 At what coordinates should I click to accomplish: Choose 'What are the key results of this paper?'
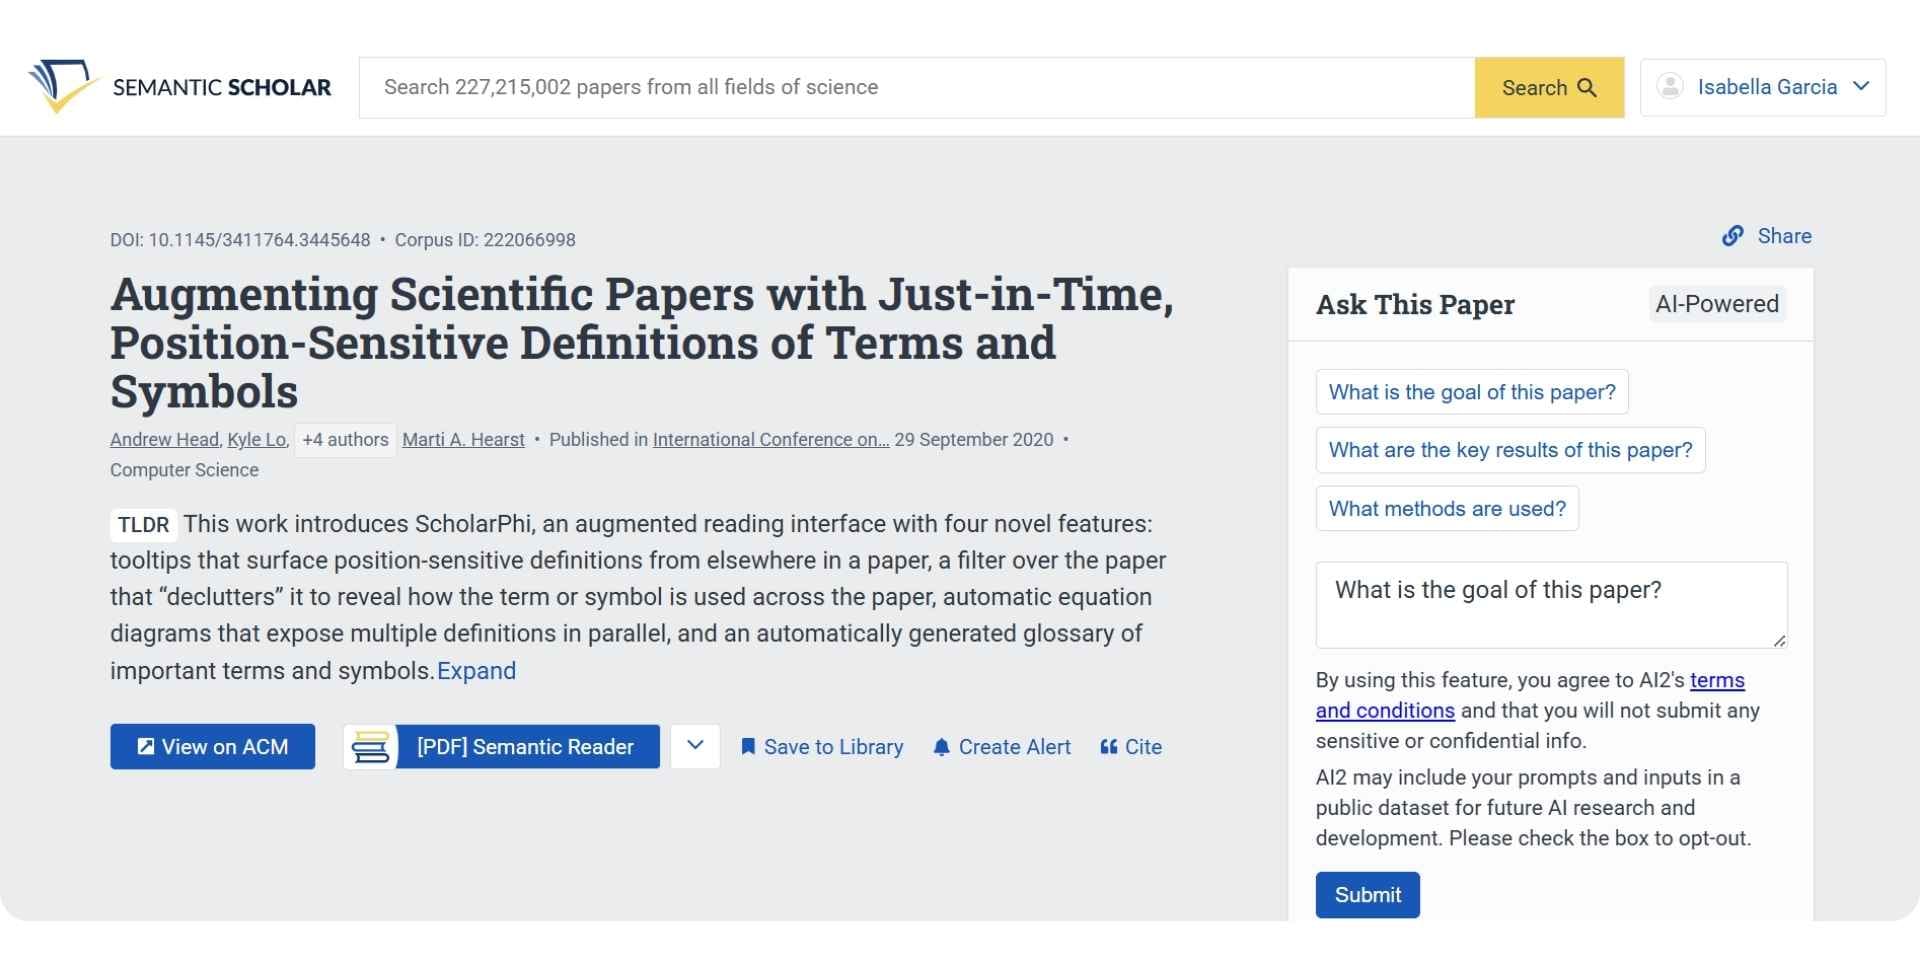(1510, 450)
